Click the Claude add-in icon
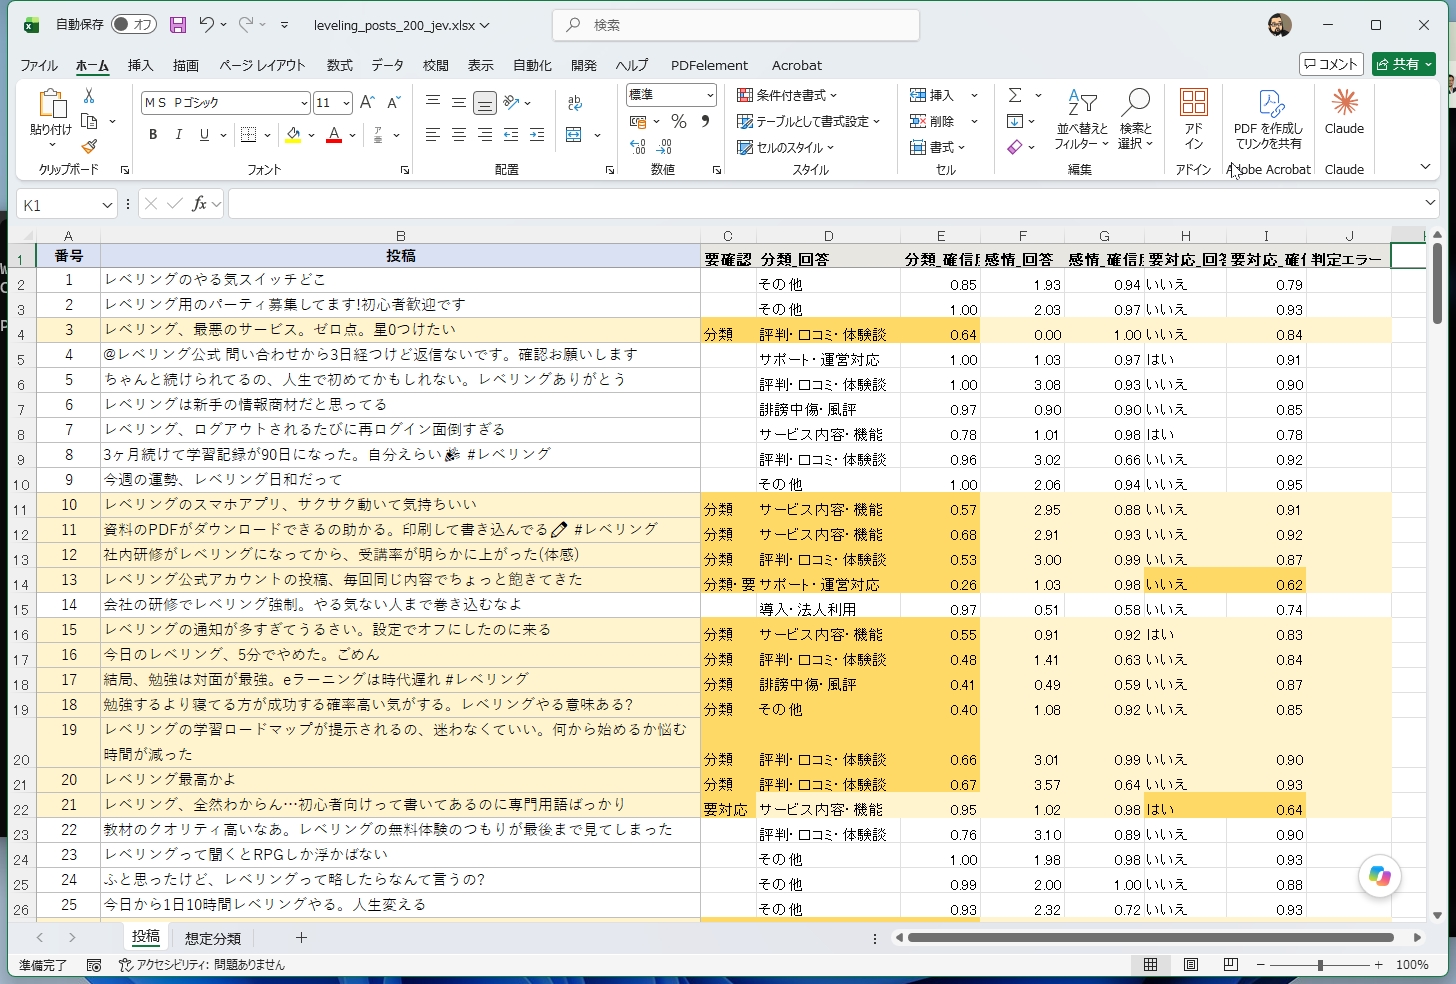1456x984 pixels. click(1344, 111)
